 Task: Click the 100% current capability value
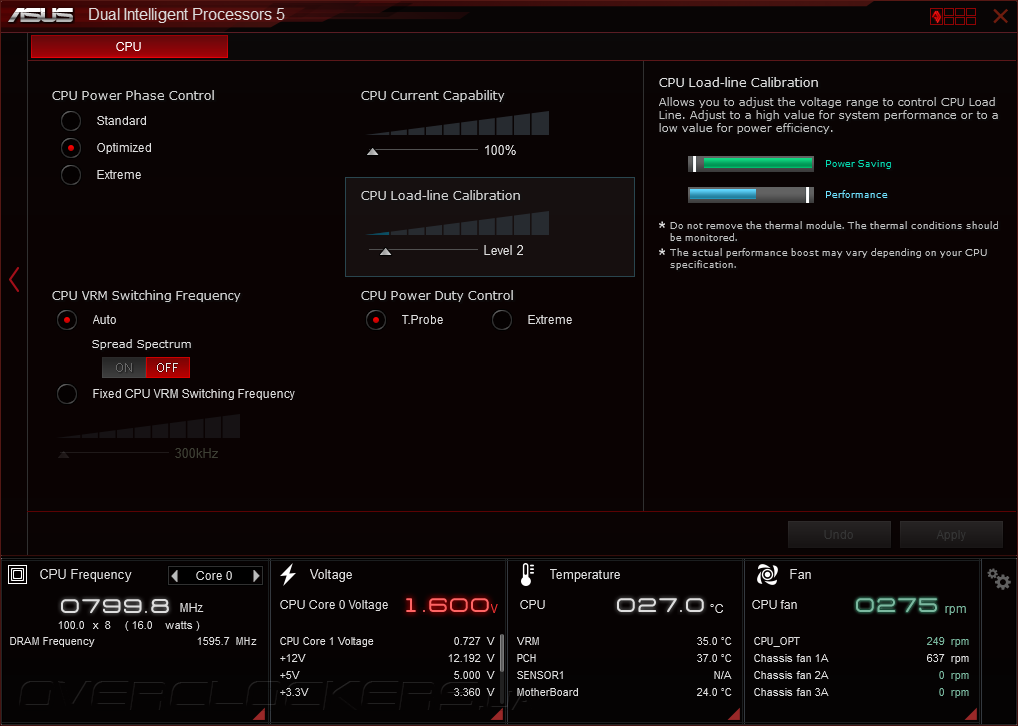500,151
